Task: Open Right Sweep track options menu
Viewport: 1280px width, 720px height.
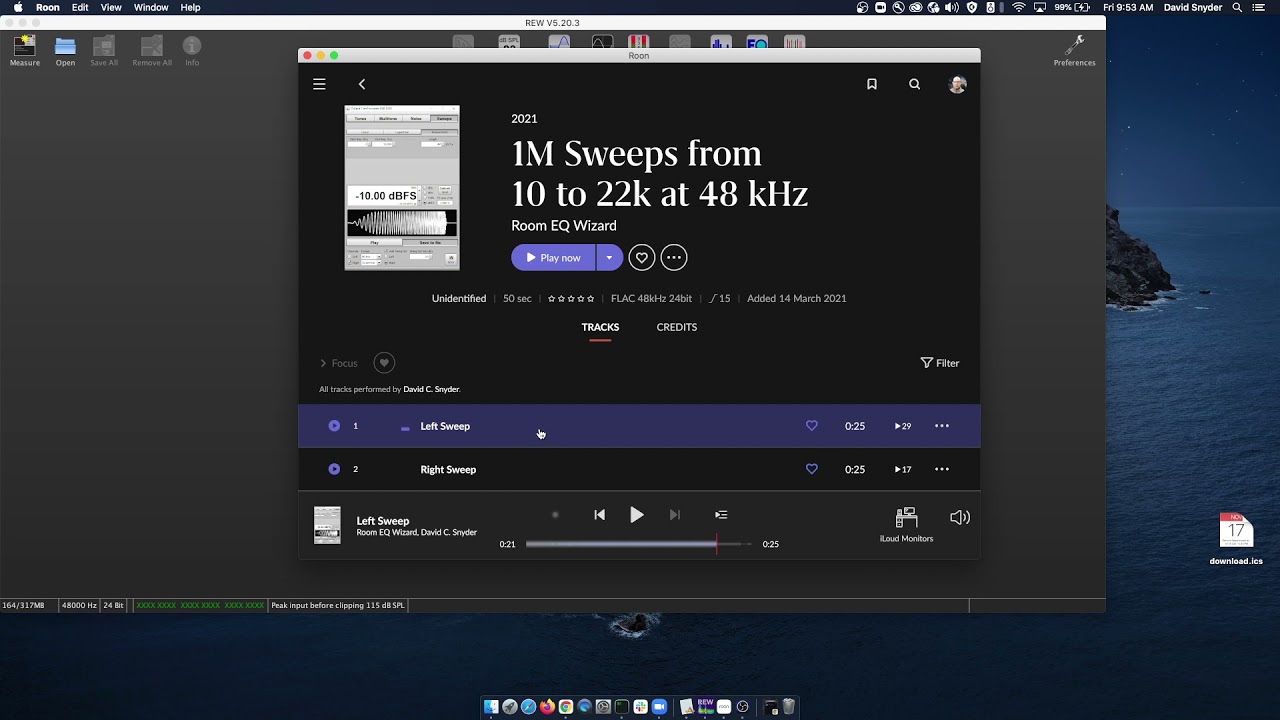Action: (x=942, y=469)
